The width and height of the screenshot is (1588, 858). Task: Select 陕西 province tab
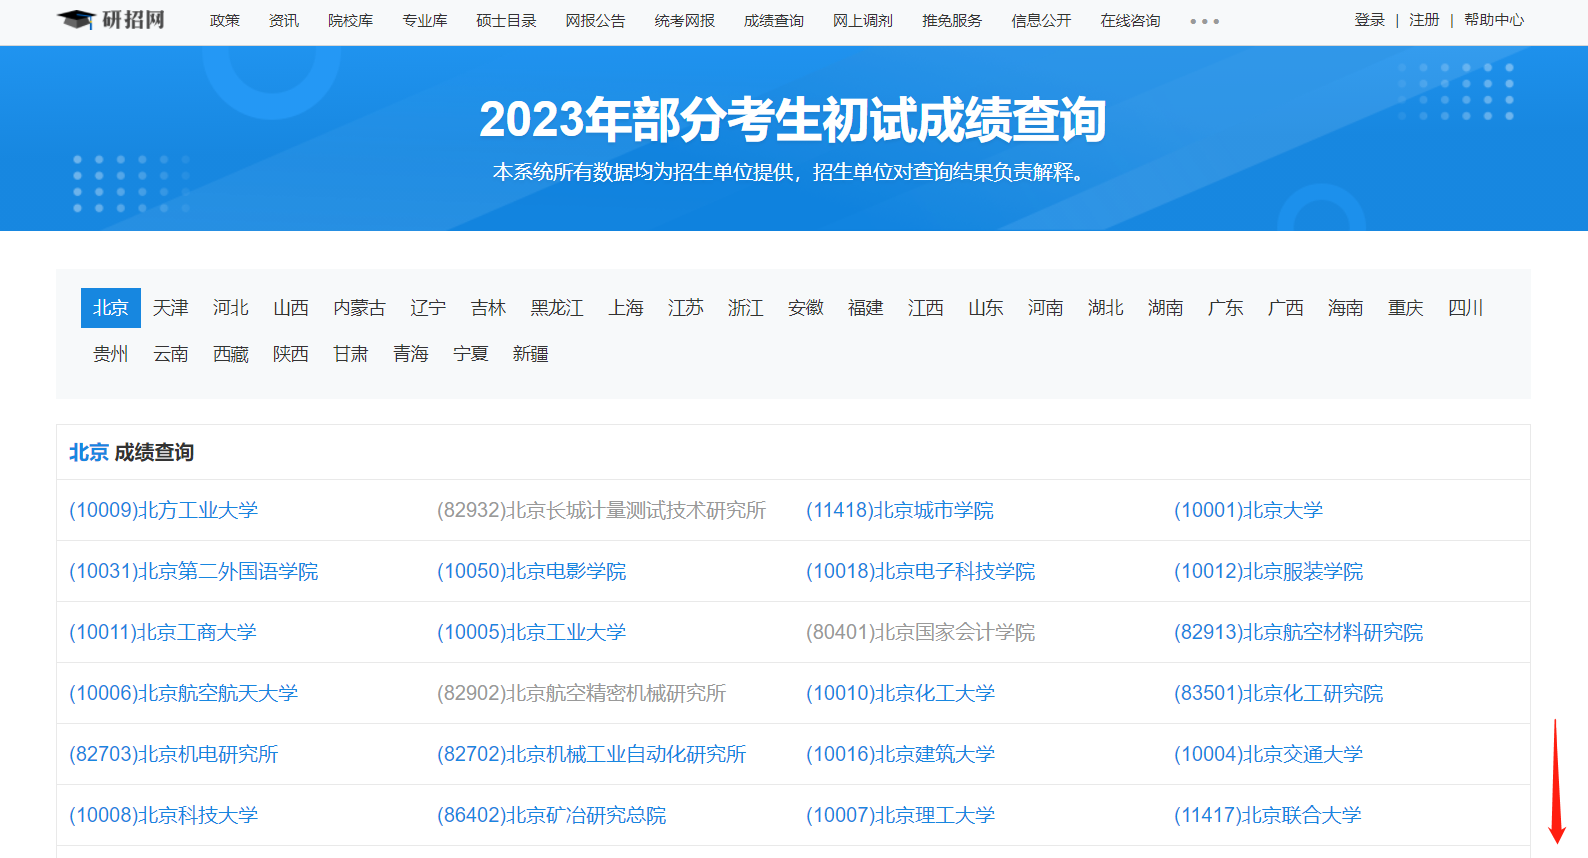click(x=291, y=354)
